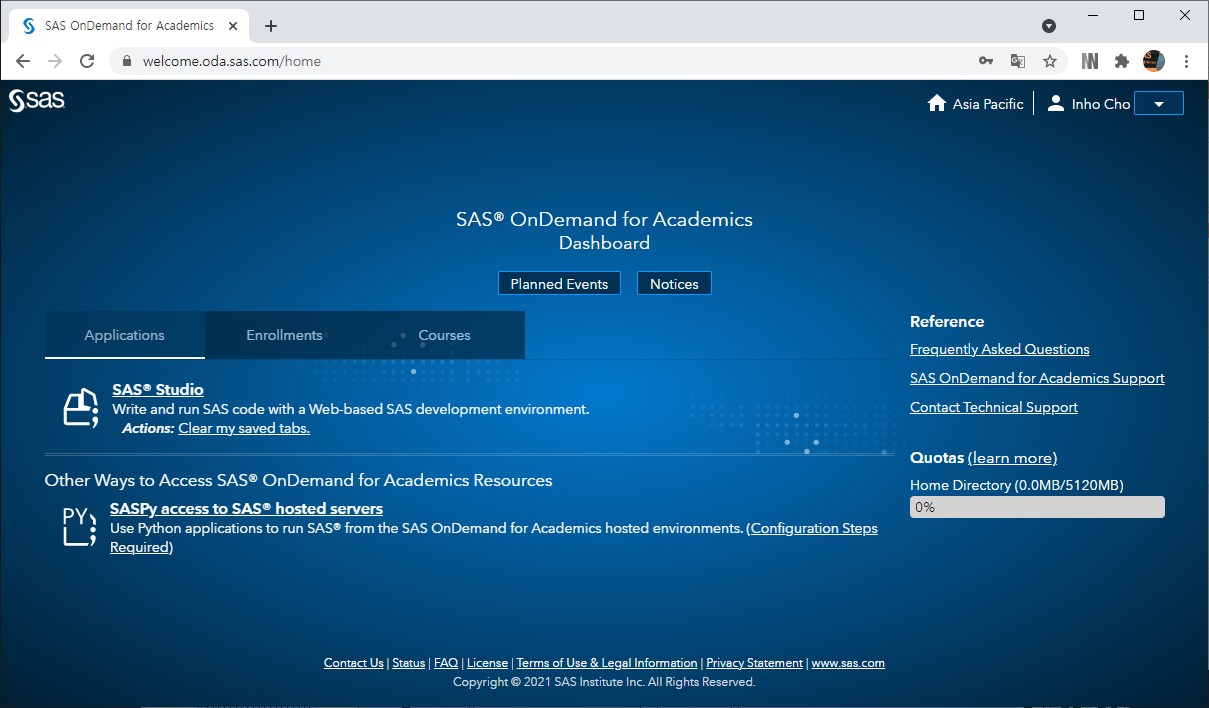The image size is (1209, 708).
Task: Switch to the Courses tab
Action: (x=445, y=335)
